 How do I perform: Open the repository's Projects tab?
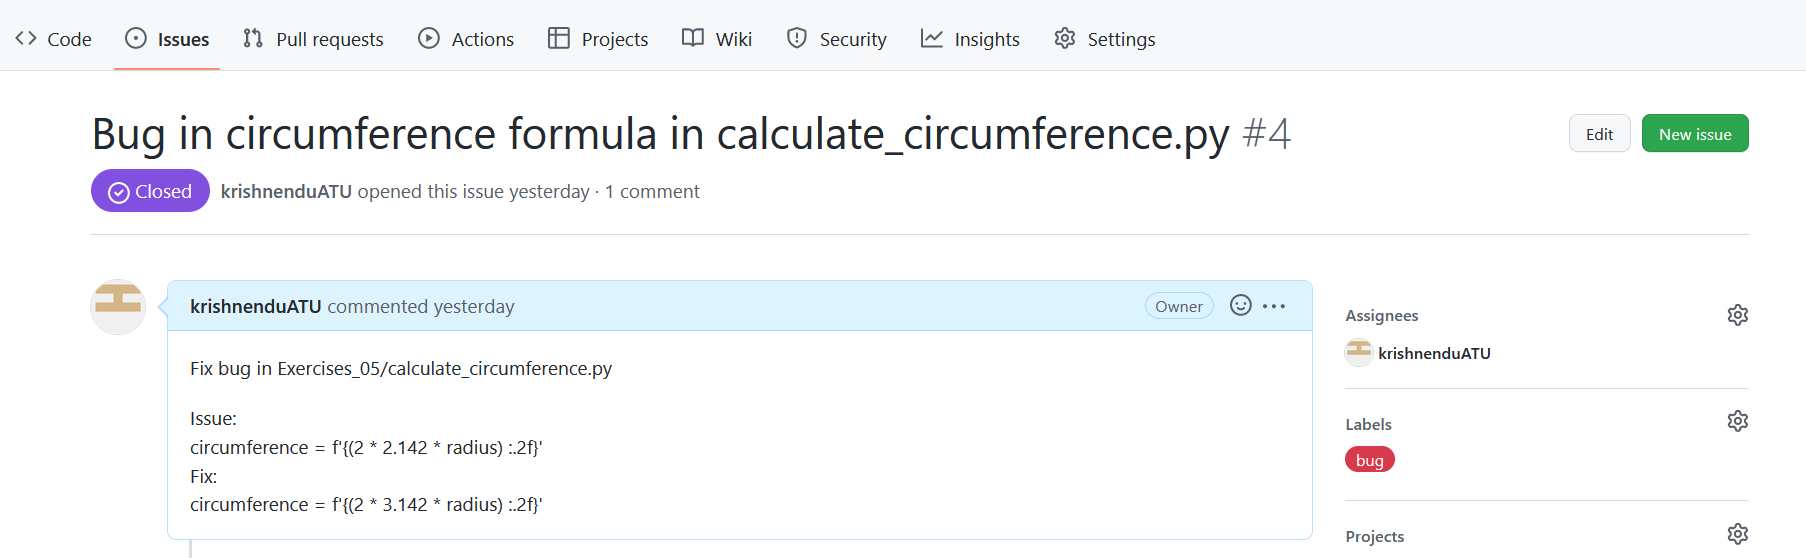tap(598, 39)
